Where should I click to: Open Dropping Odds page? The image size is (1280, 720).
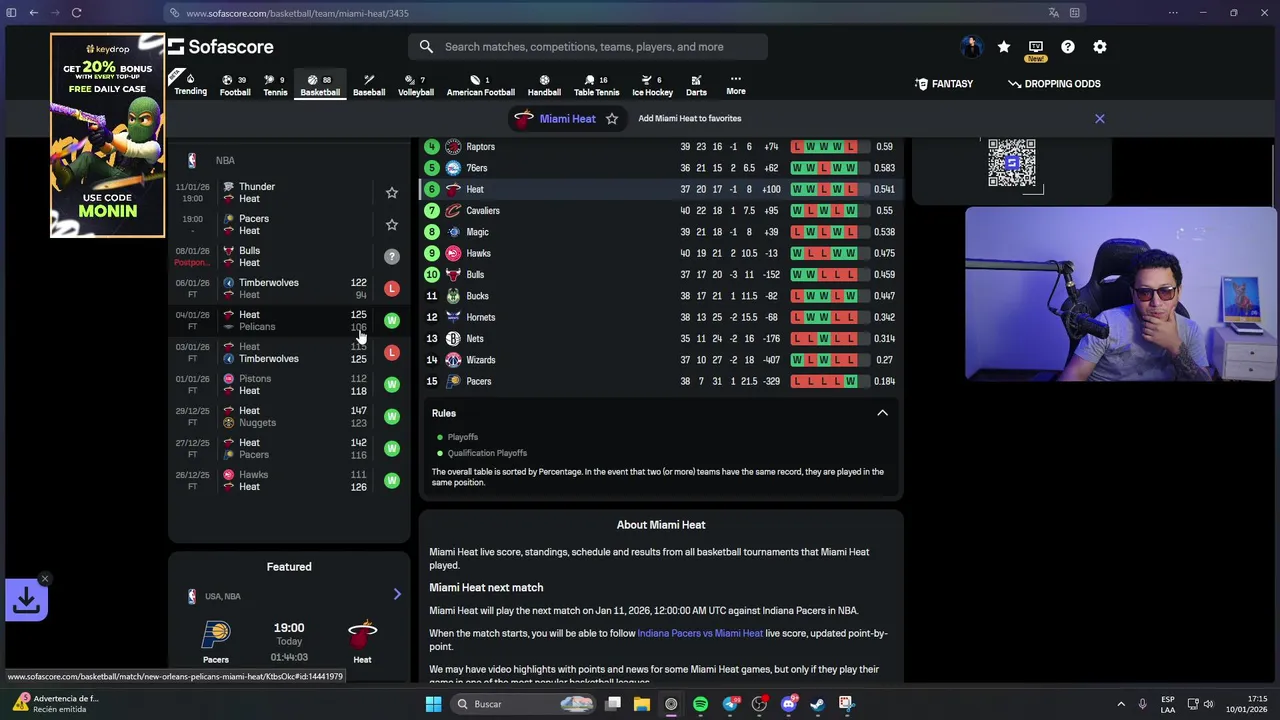coord(1054,84)
